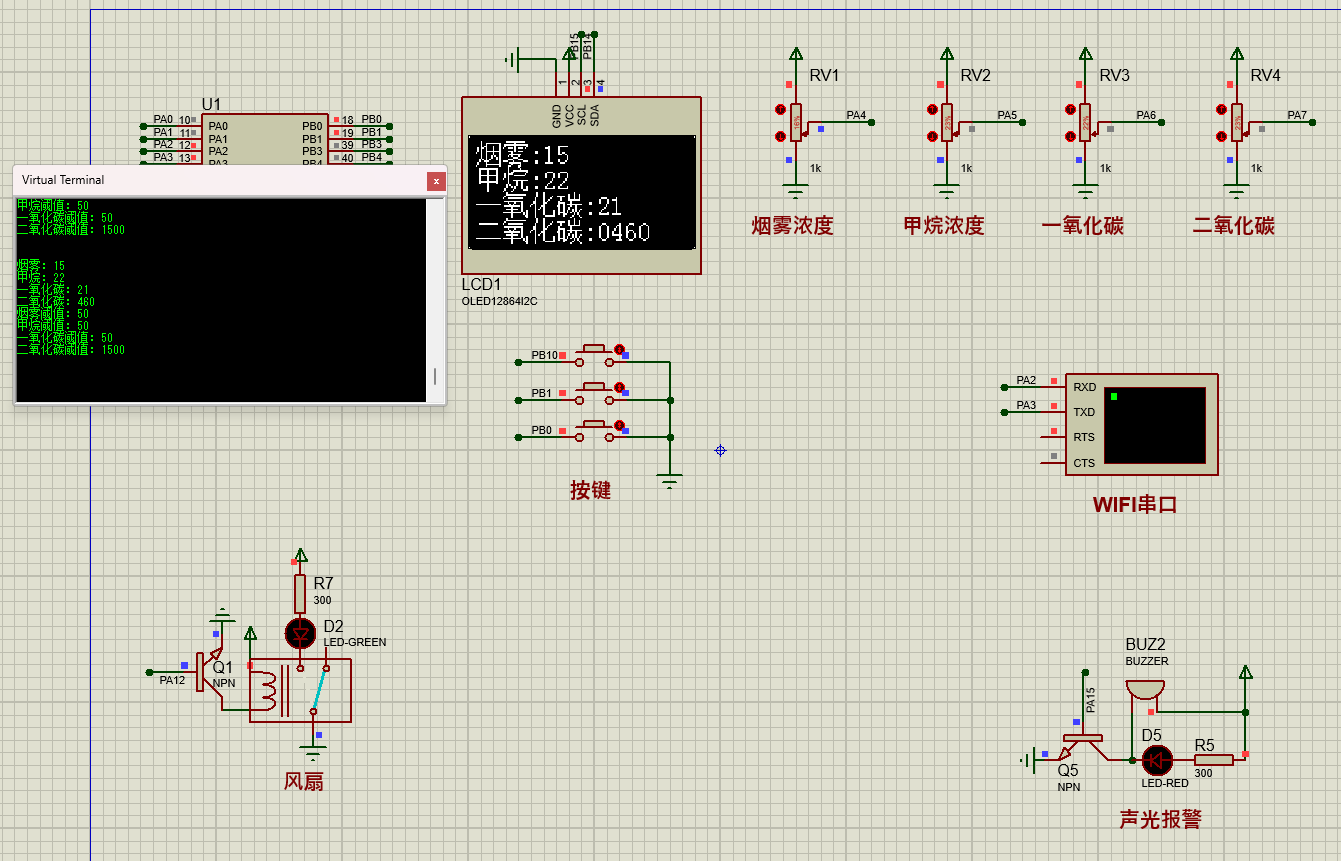Decrease the RV4 carbon dioxide potentiometer
Viewport: 1341px width, 861px height.
[x=1221, y=136]
